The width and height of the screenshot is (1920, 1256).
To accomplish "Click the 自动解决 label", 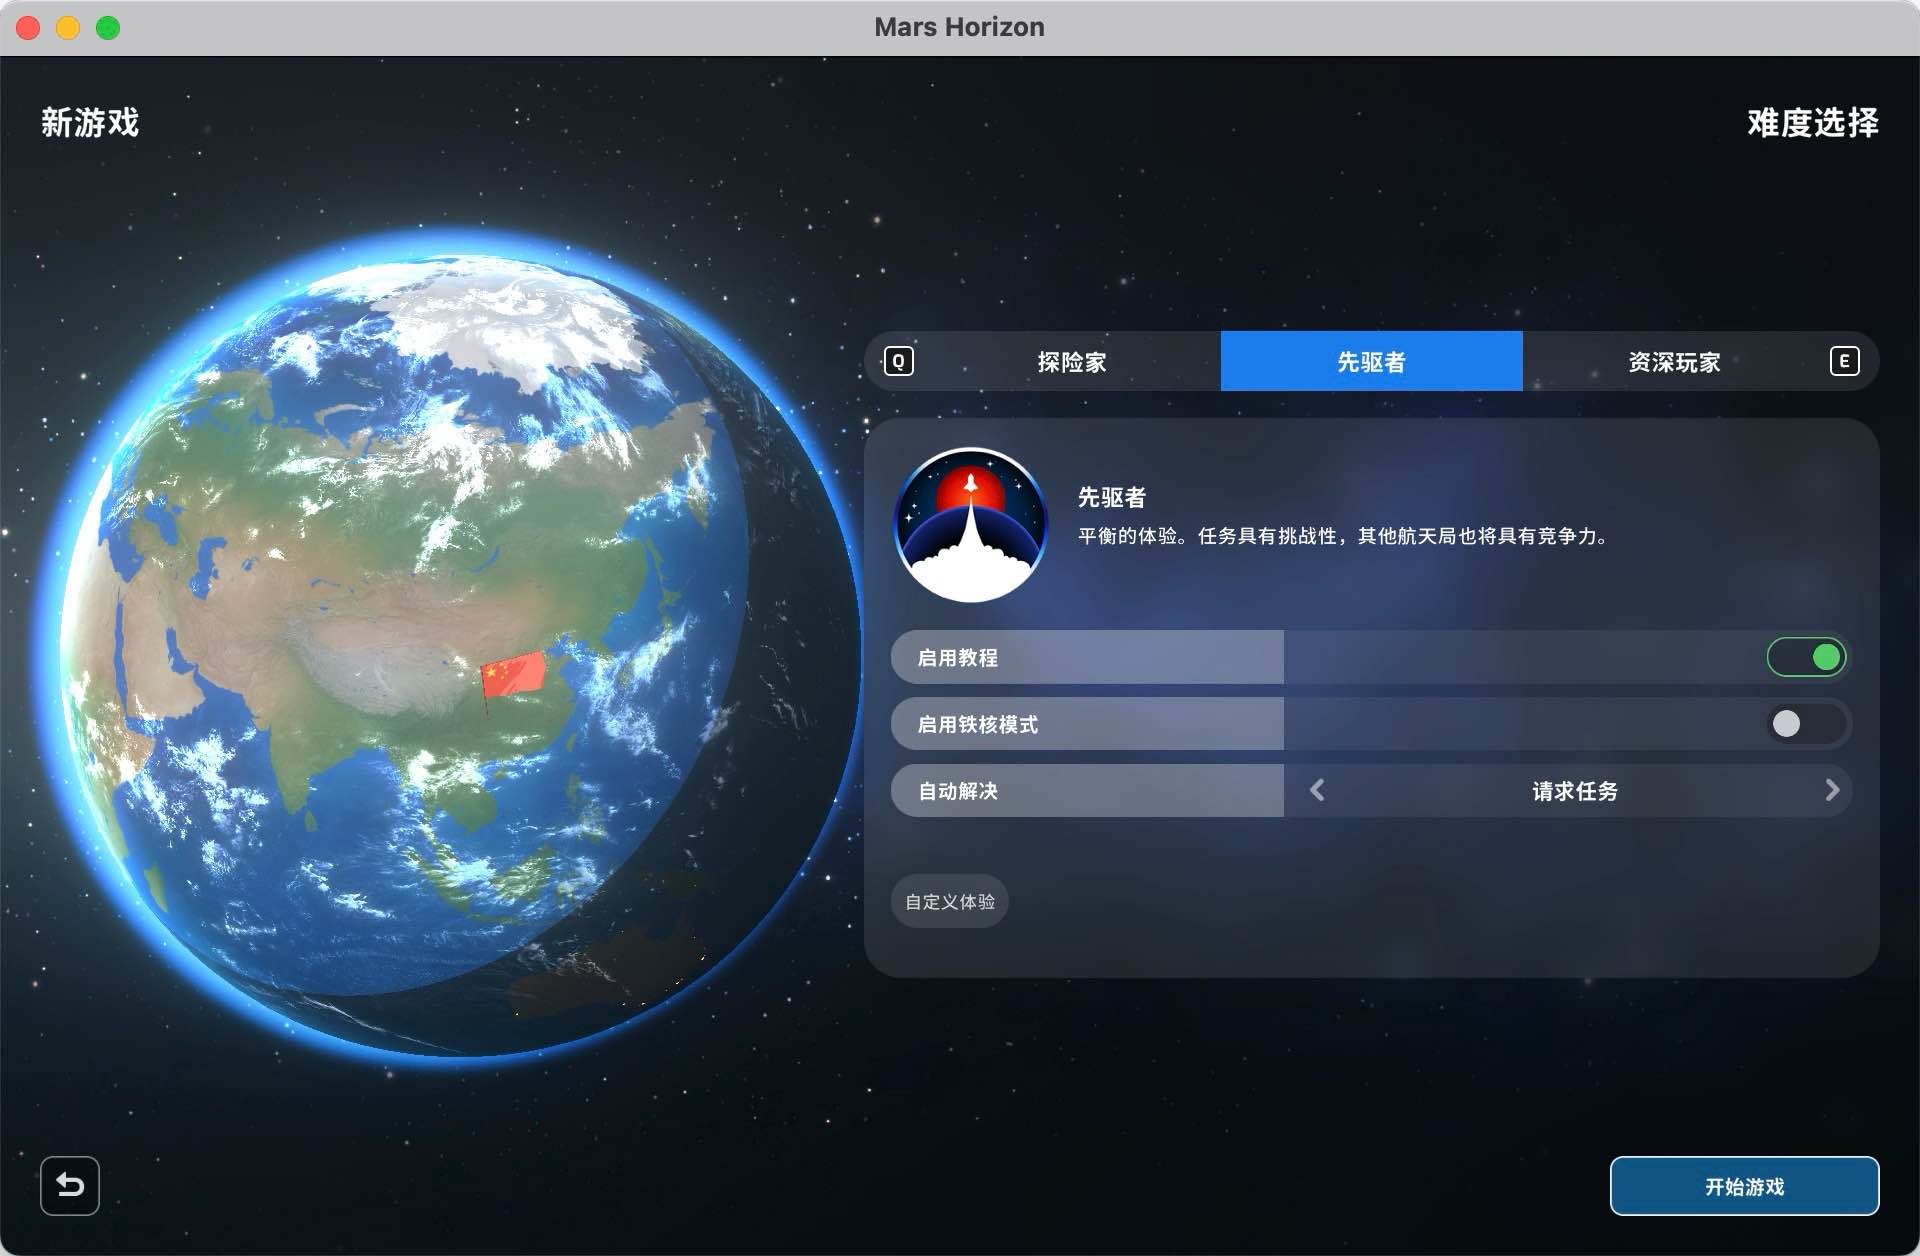I will [x=957, y=791].
